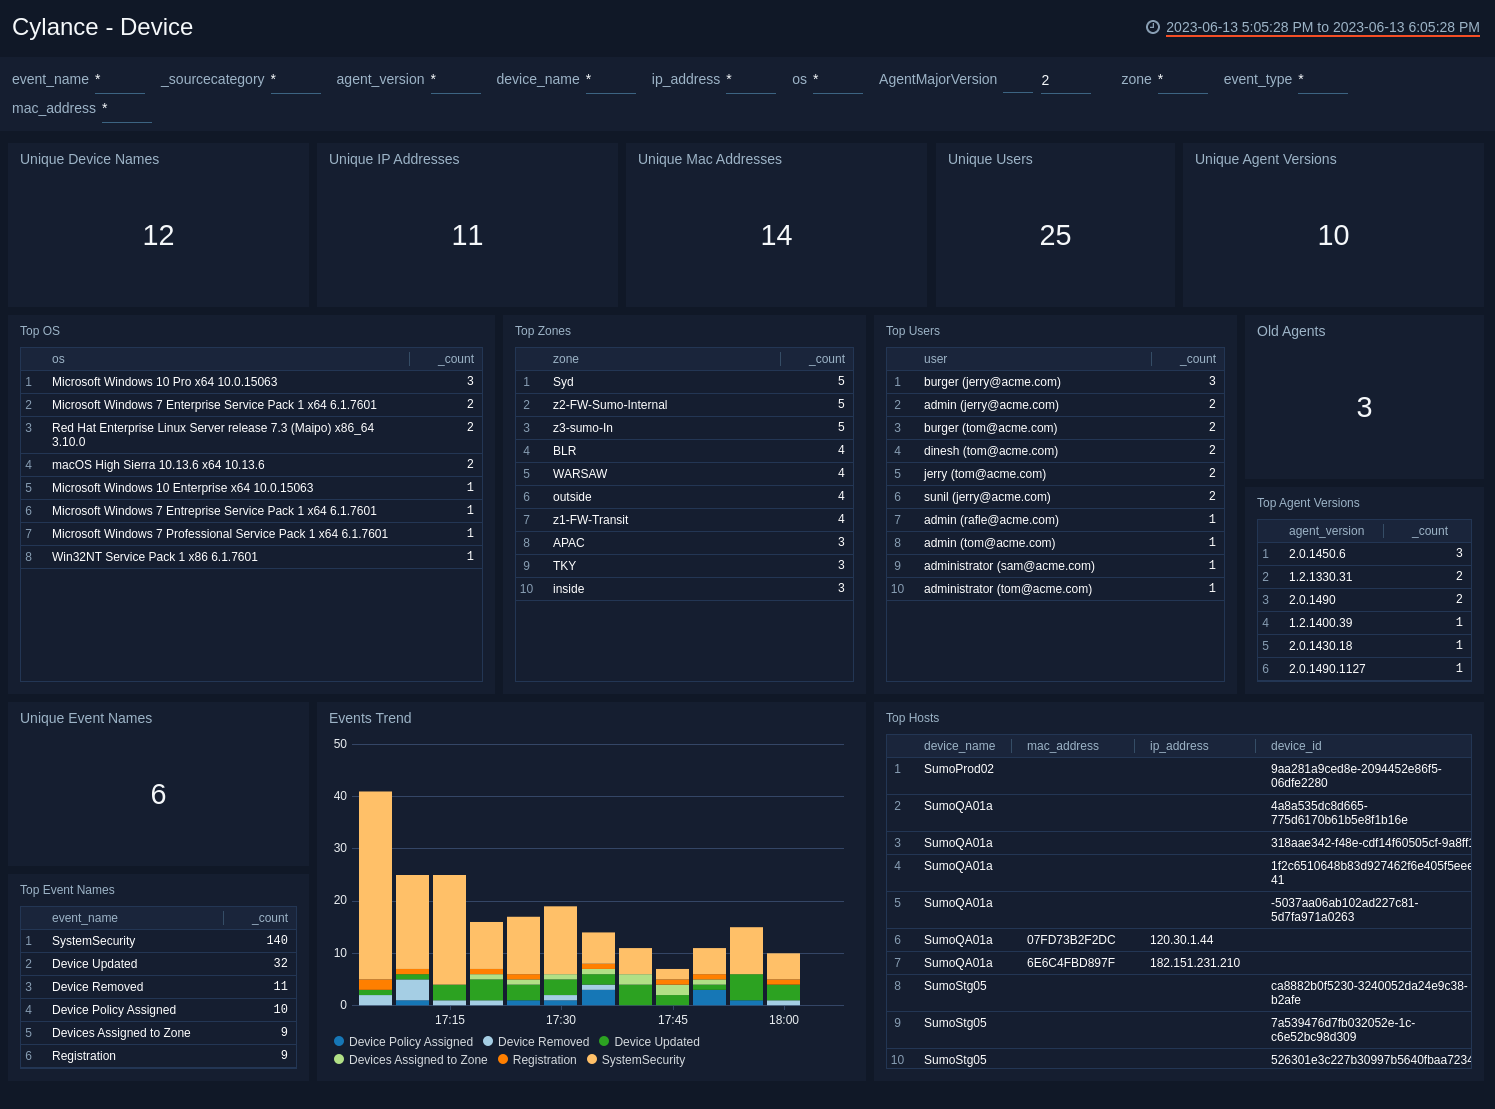Click the orange Registration legend swatch
1495x1109 pixels.
pyautogui.click(x=503, y=1059)
